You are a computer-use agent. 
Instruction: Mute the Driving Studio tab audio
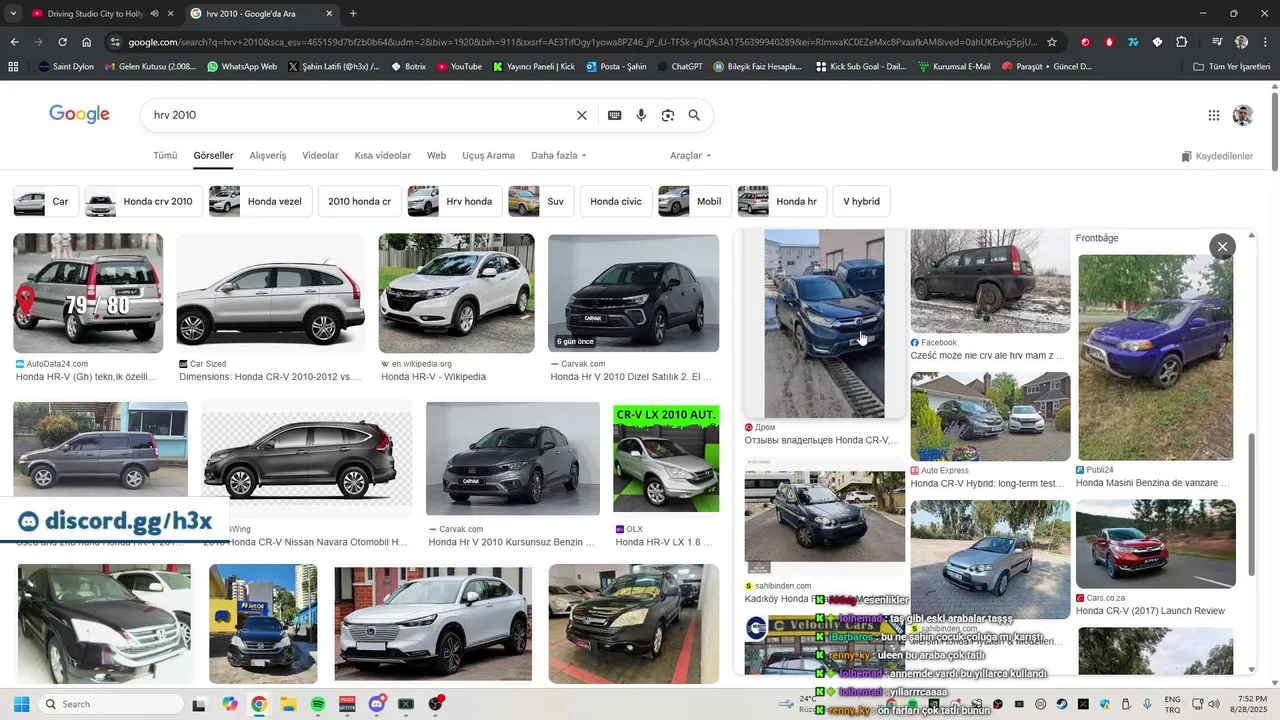pos(154,13)
